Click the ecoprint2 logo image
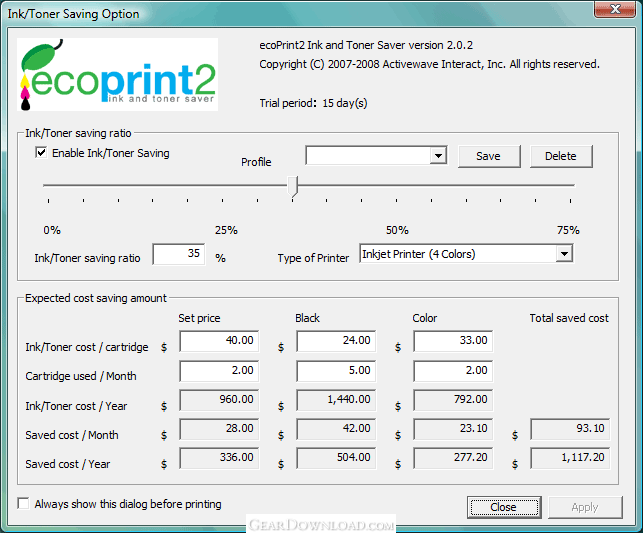The height and width of the screenshot is (533, 643). coord(117,74)
